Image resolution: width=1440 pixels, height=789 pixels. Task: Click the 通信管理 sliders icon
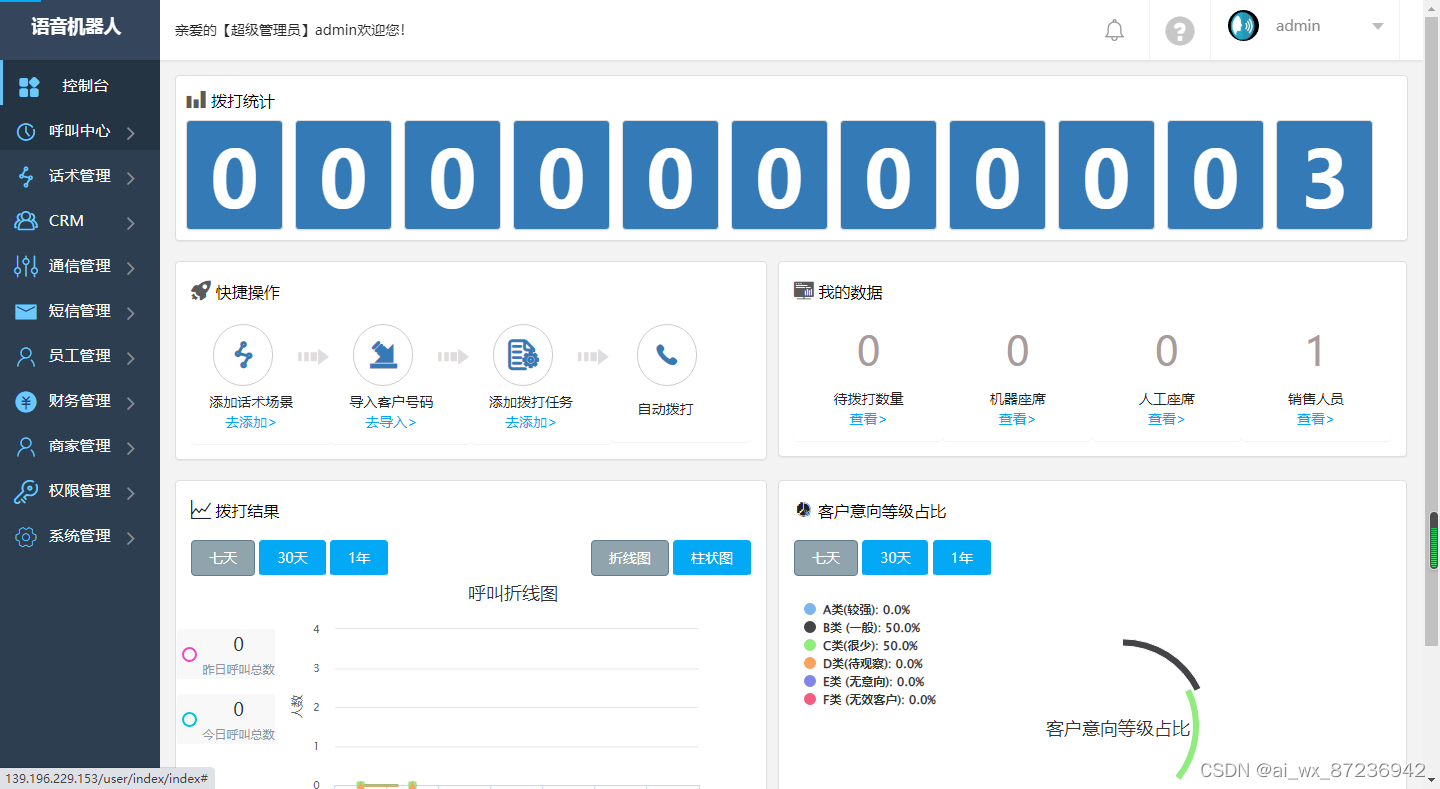pyautogui.click(x=27, y=266)
